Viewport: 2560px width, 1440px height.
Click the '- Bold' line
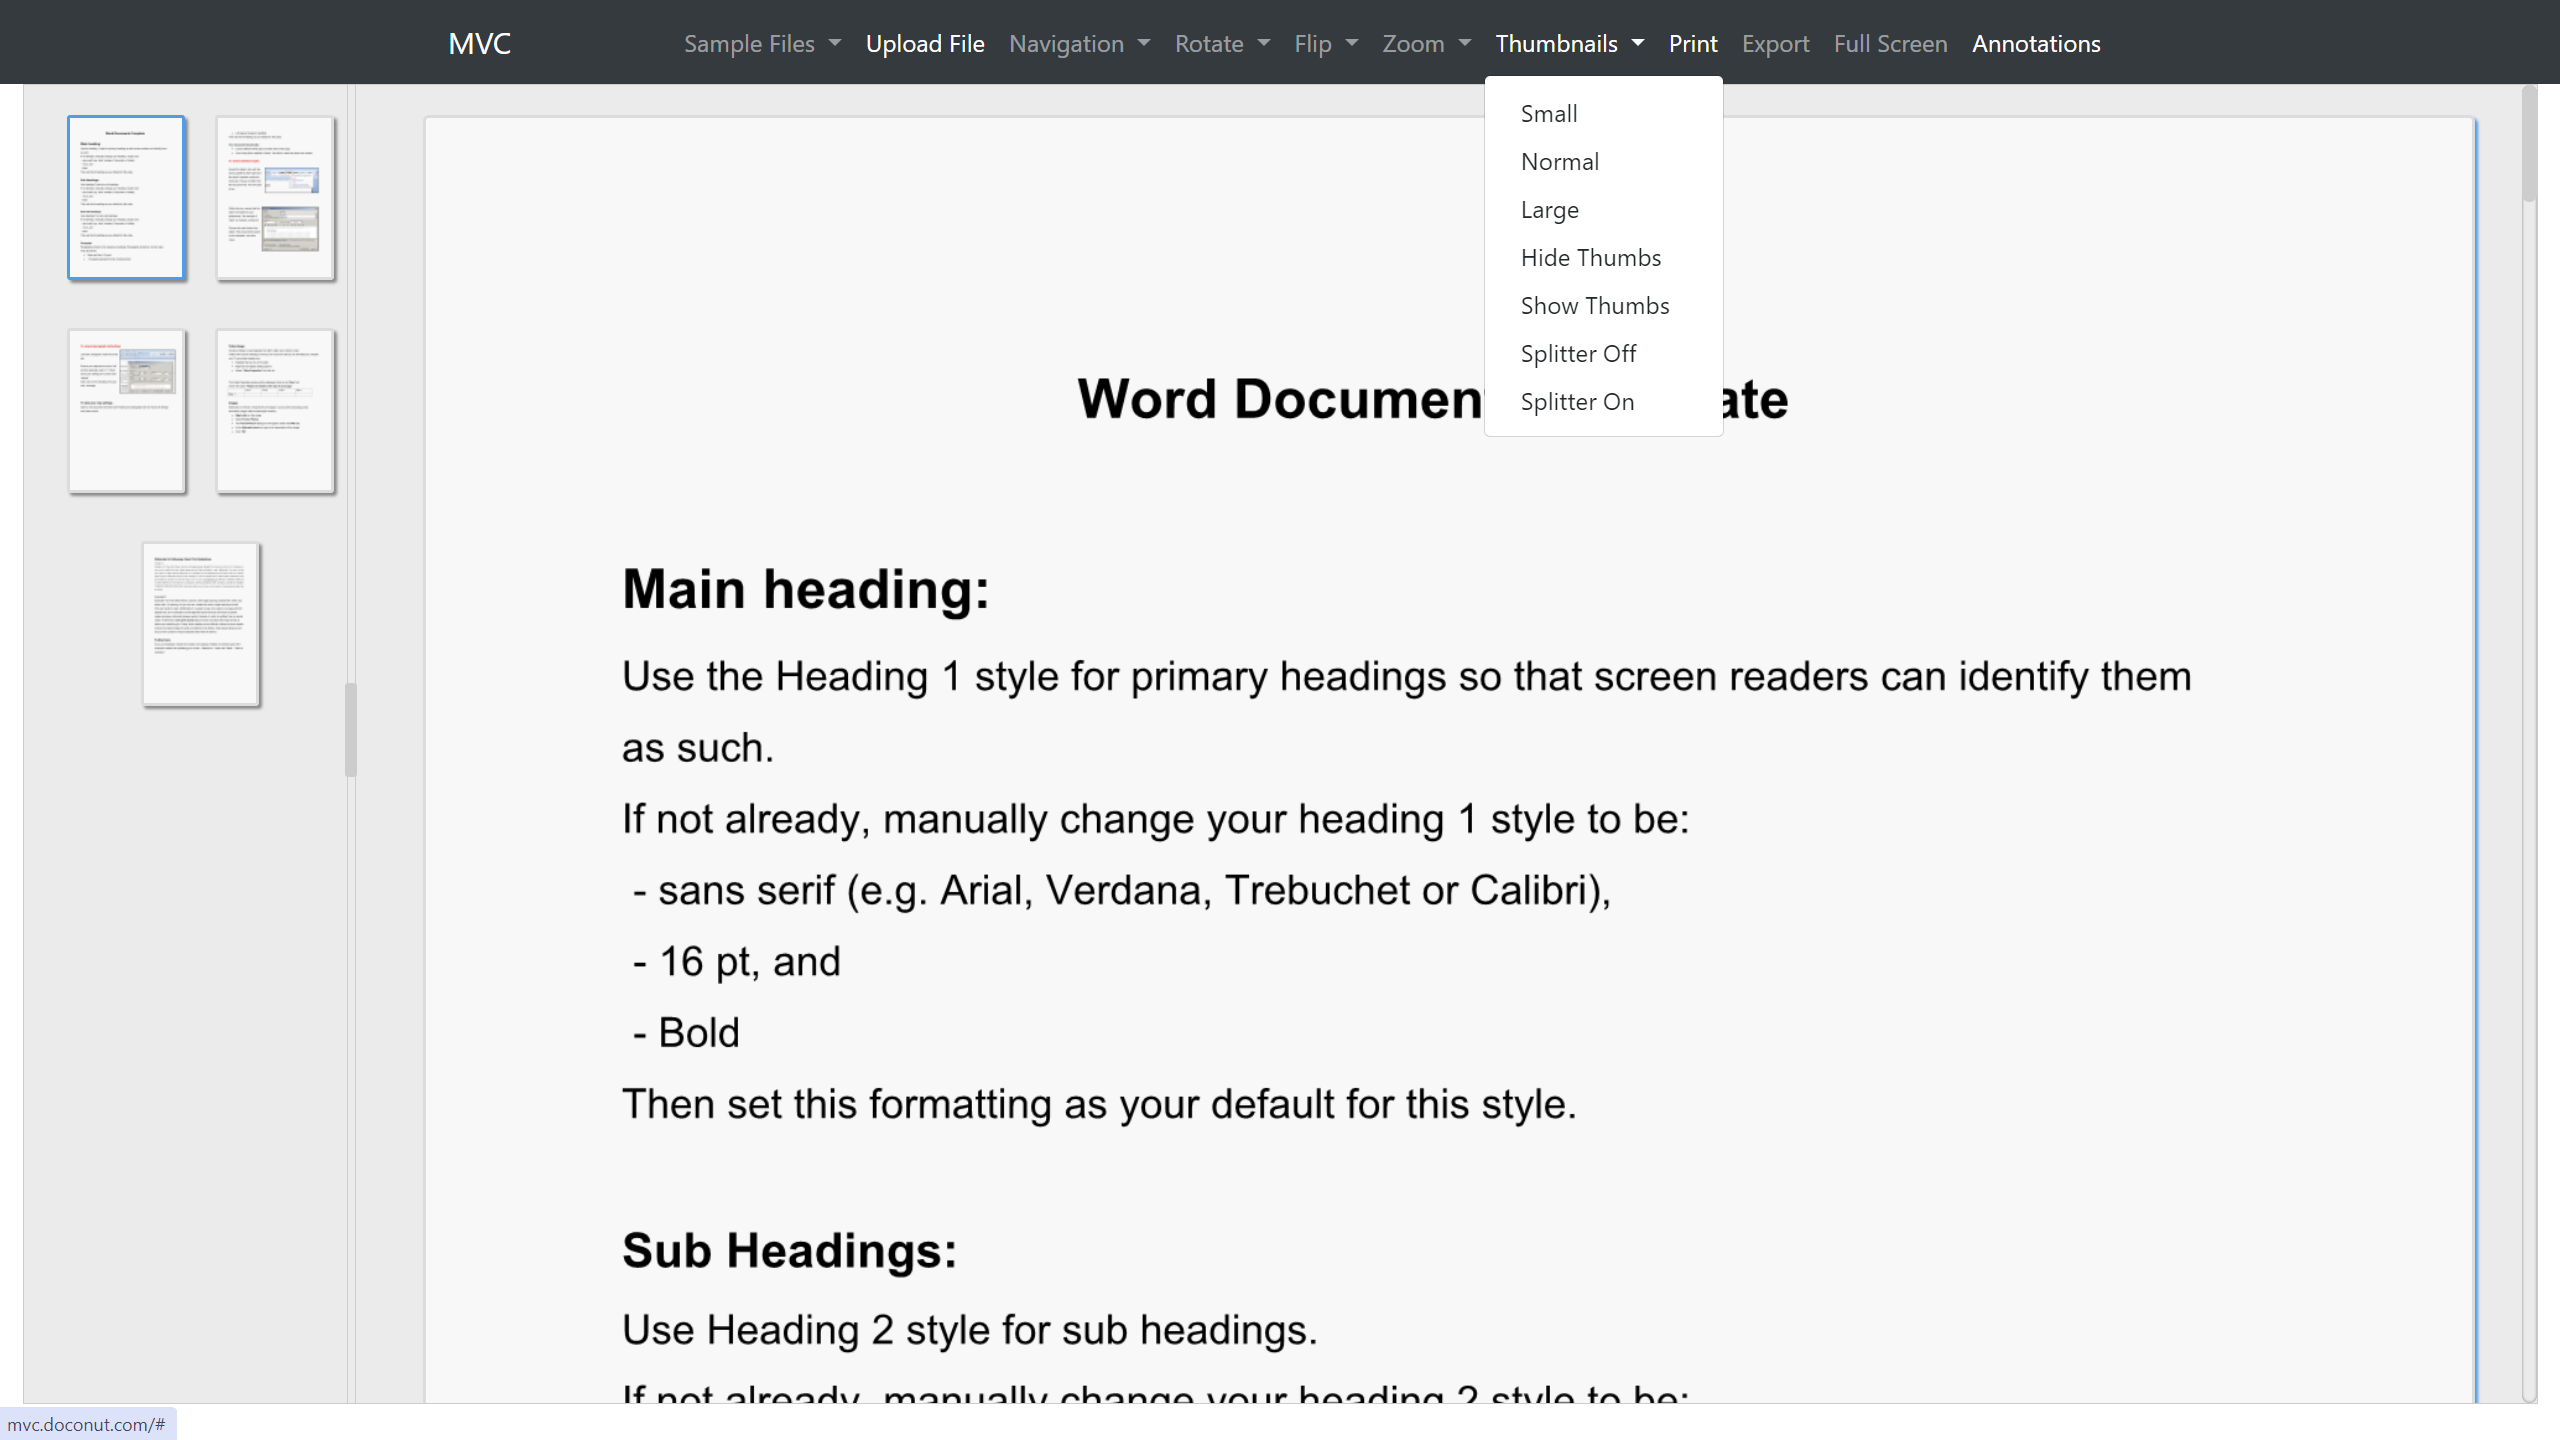coord(686,1033)
